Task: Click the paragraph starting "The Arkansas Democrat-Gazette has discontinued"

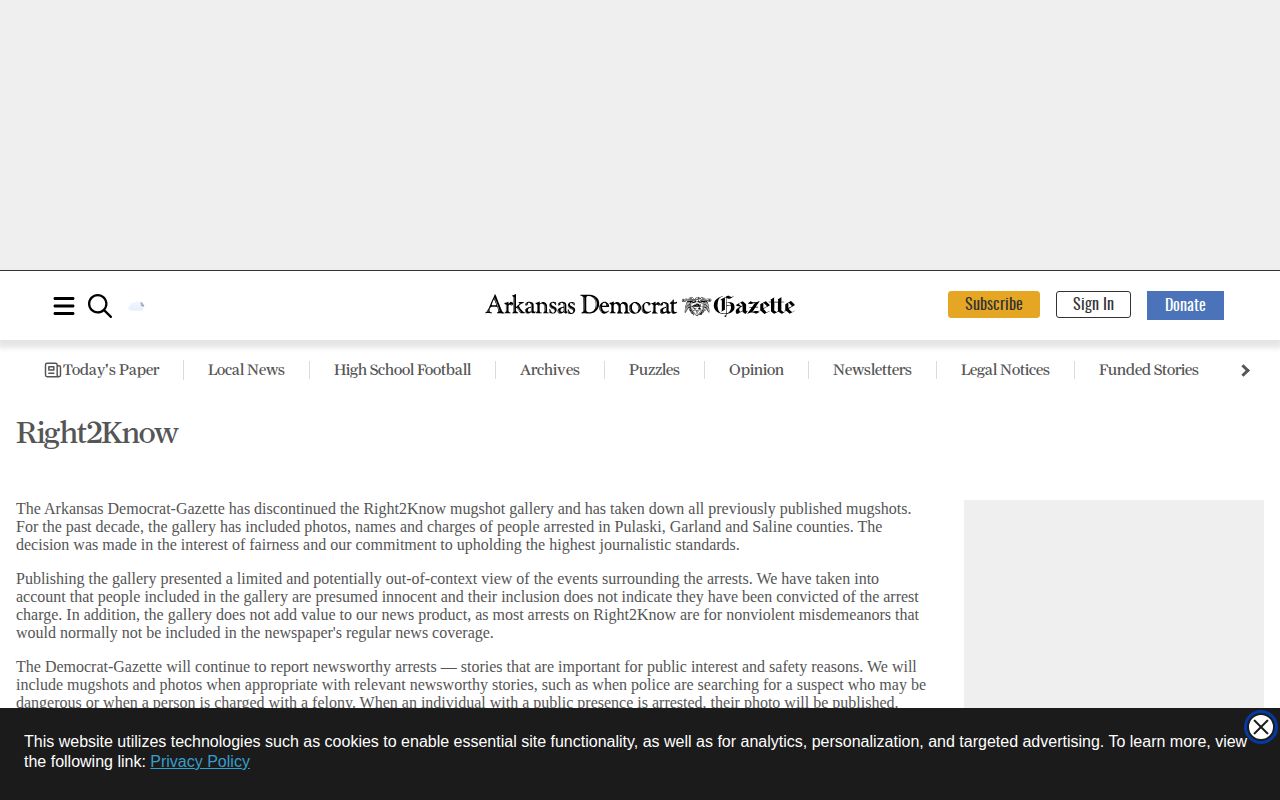Action: pyautogui.click(x=466, y=527)
